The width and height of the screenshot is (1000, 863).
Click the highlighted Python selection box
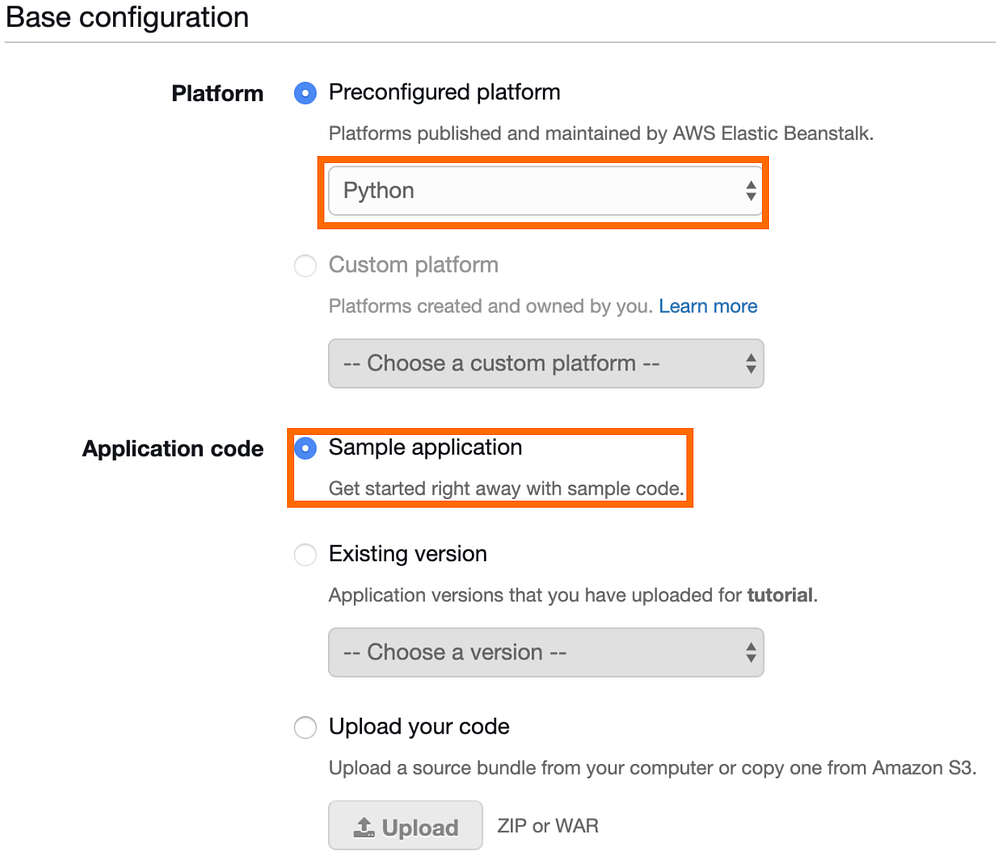point(545,191)
